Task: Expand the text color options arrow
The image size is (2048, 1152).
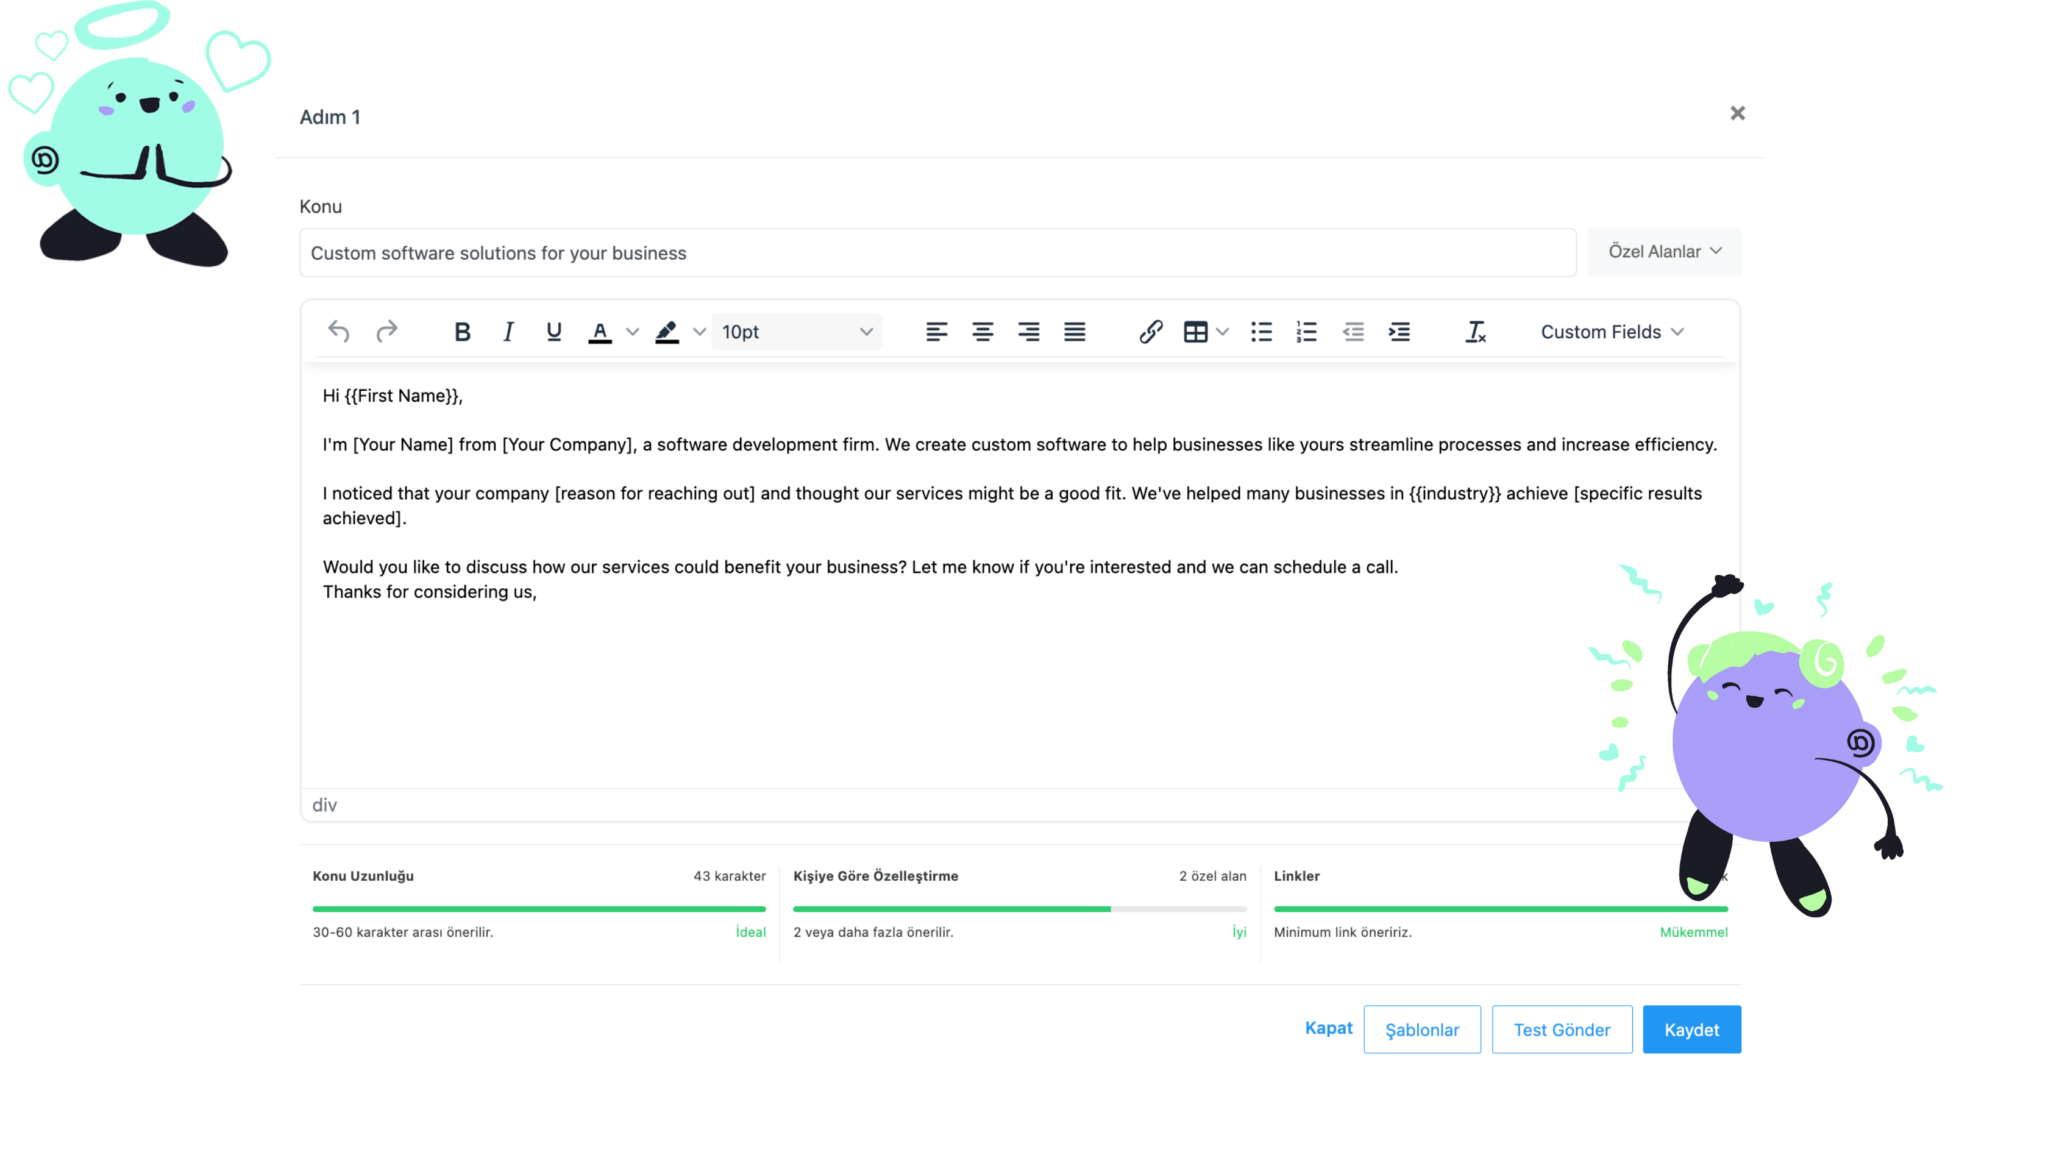Action: click(x=632, y=332)
